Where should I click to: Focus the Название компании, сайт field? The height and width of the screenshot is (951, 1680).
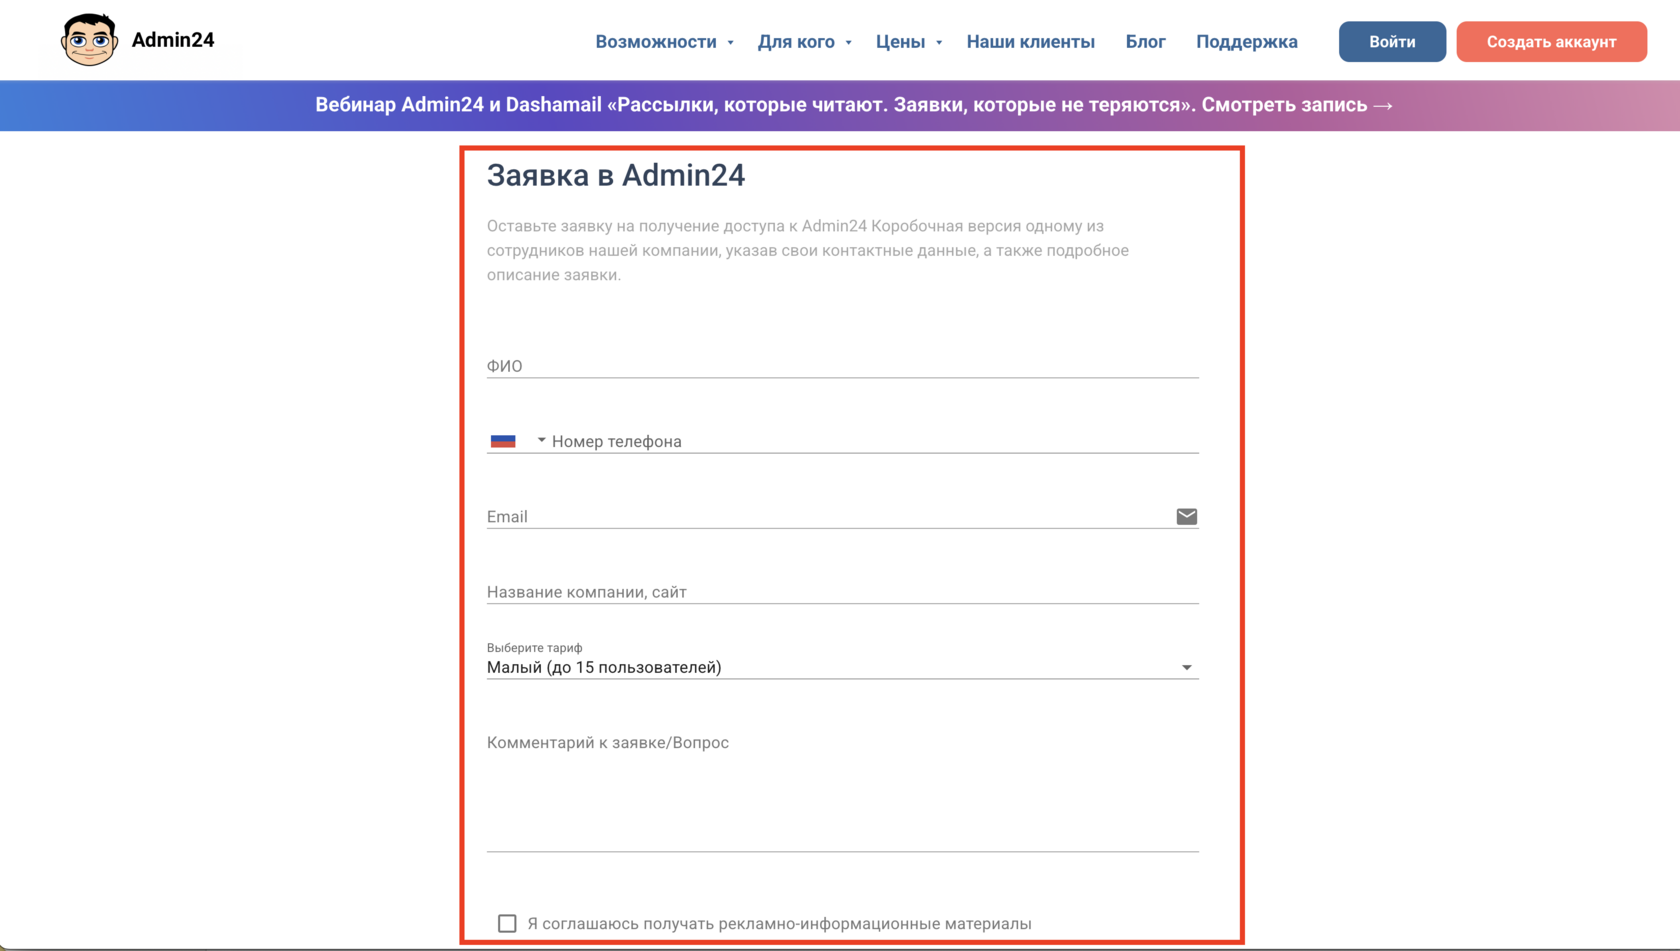pos(842,592)
